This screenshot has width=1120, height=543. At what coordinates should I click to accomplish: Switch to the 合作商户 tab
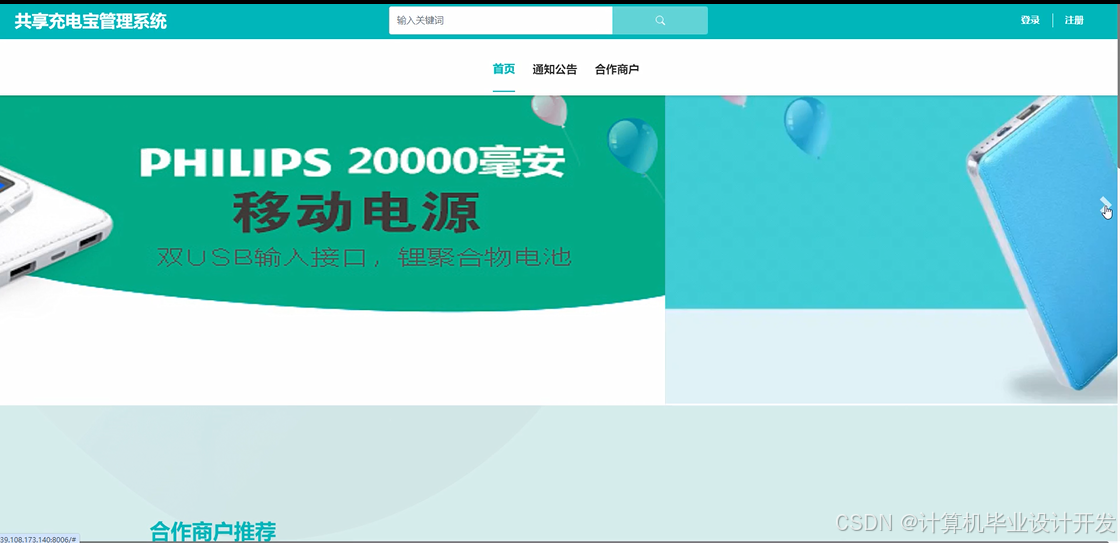point(616,69)
